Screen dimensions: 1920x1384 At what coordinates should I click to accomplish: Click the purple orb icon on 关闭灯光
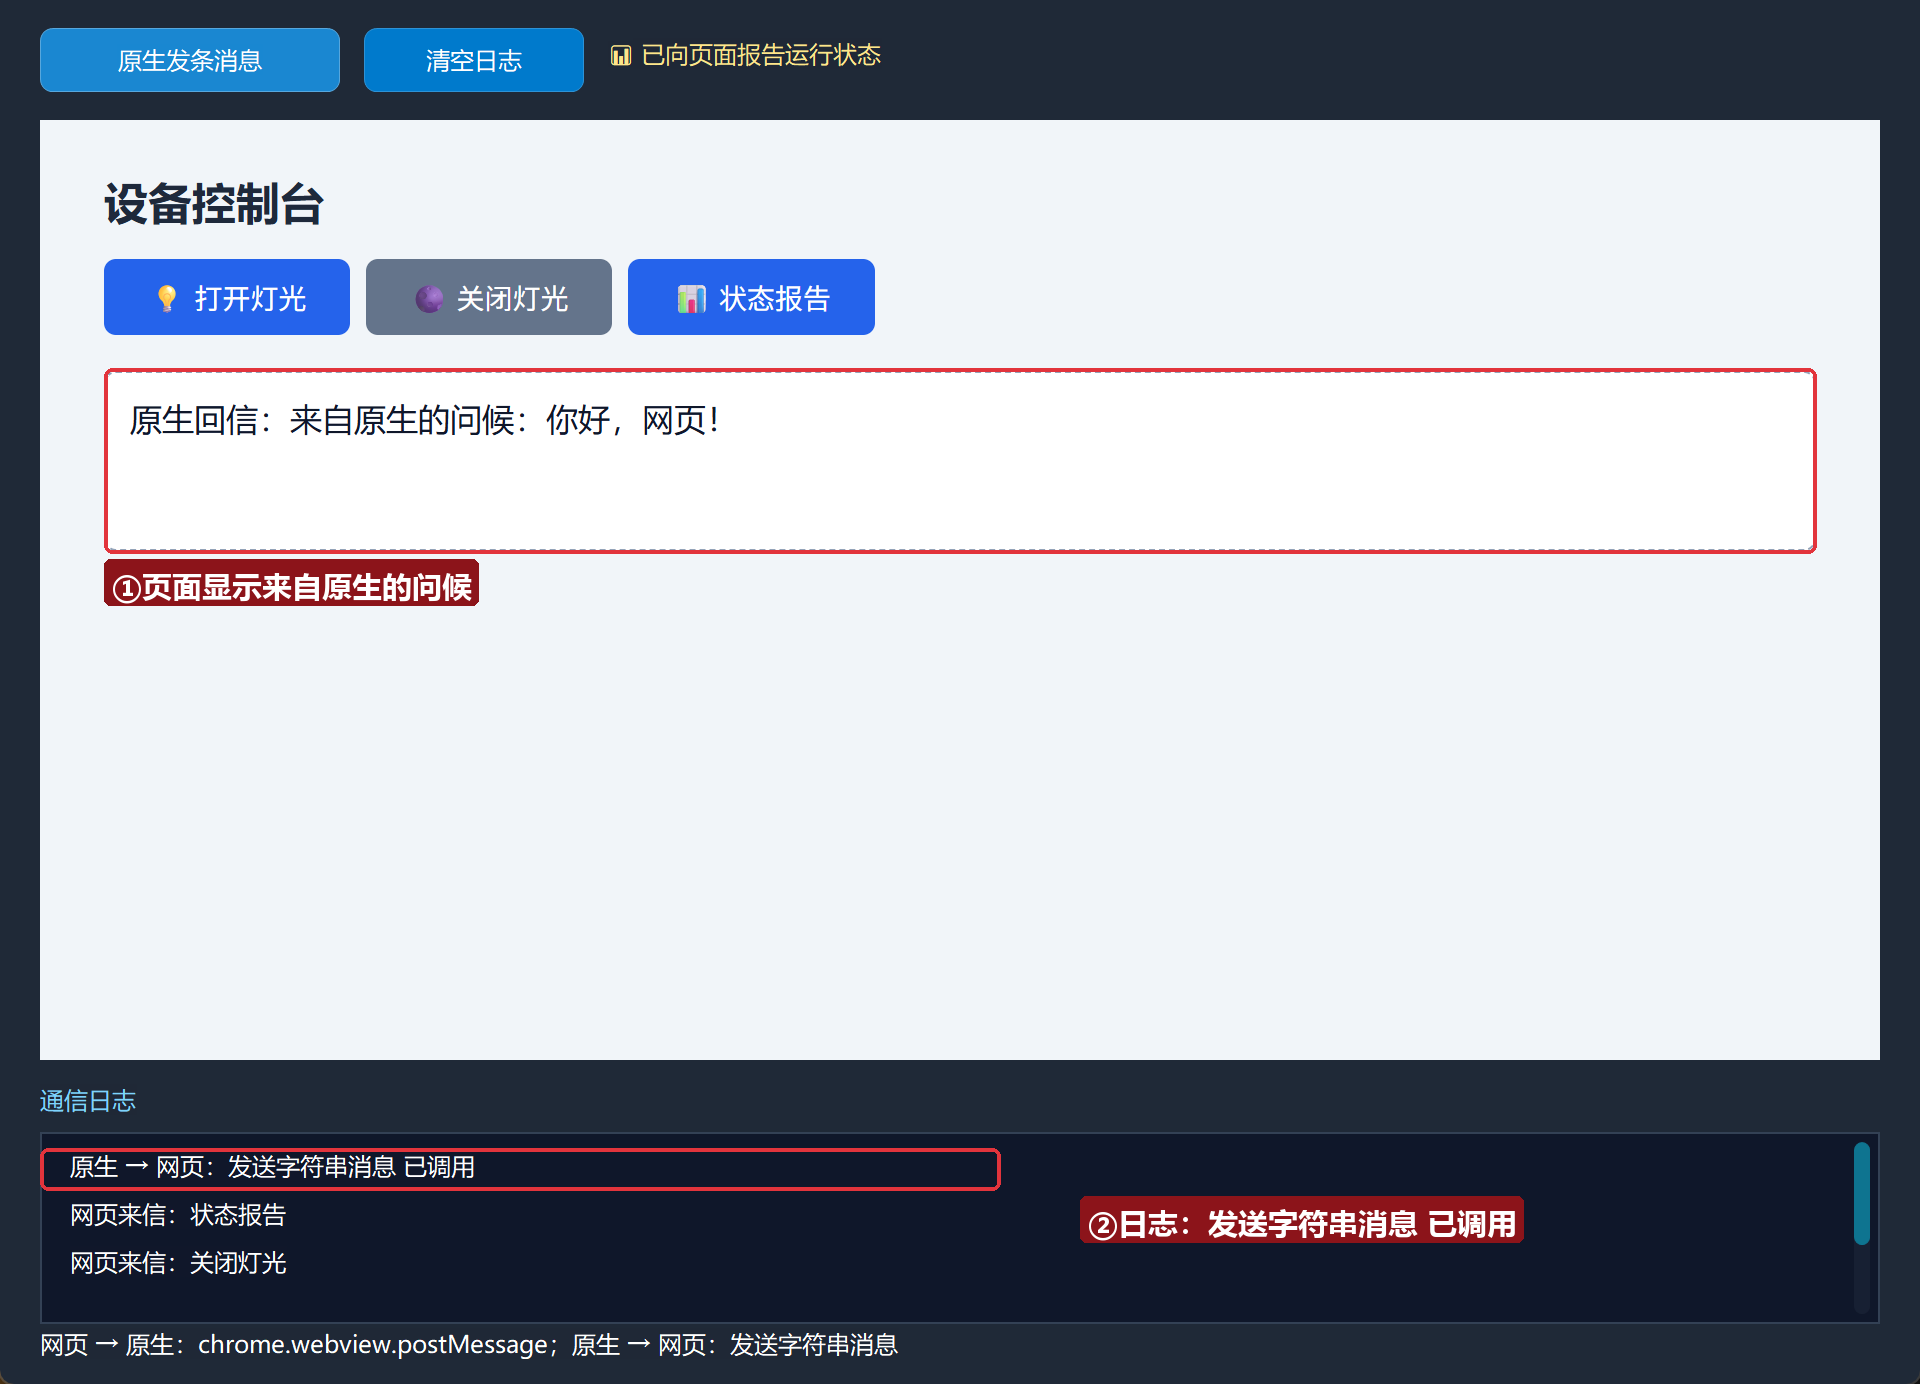pos(429,298)
